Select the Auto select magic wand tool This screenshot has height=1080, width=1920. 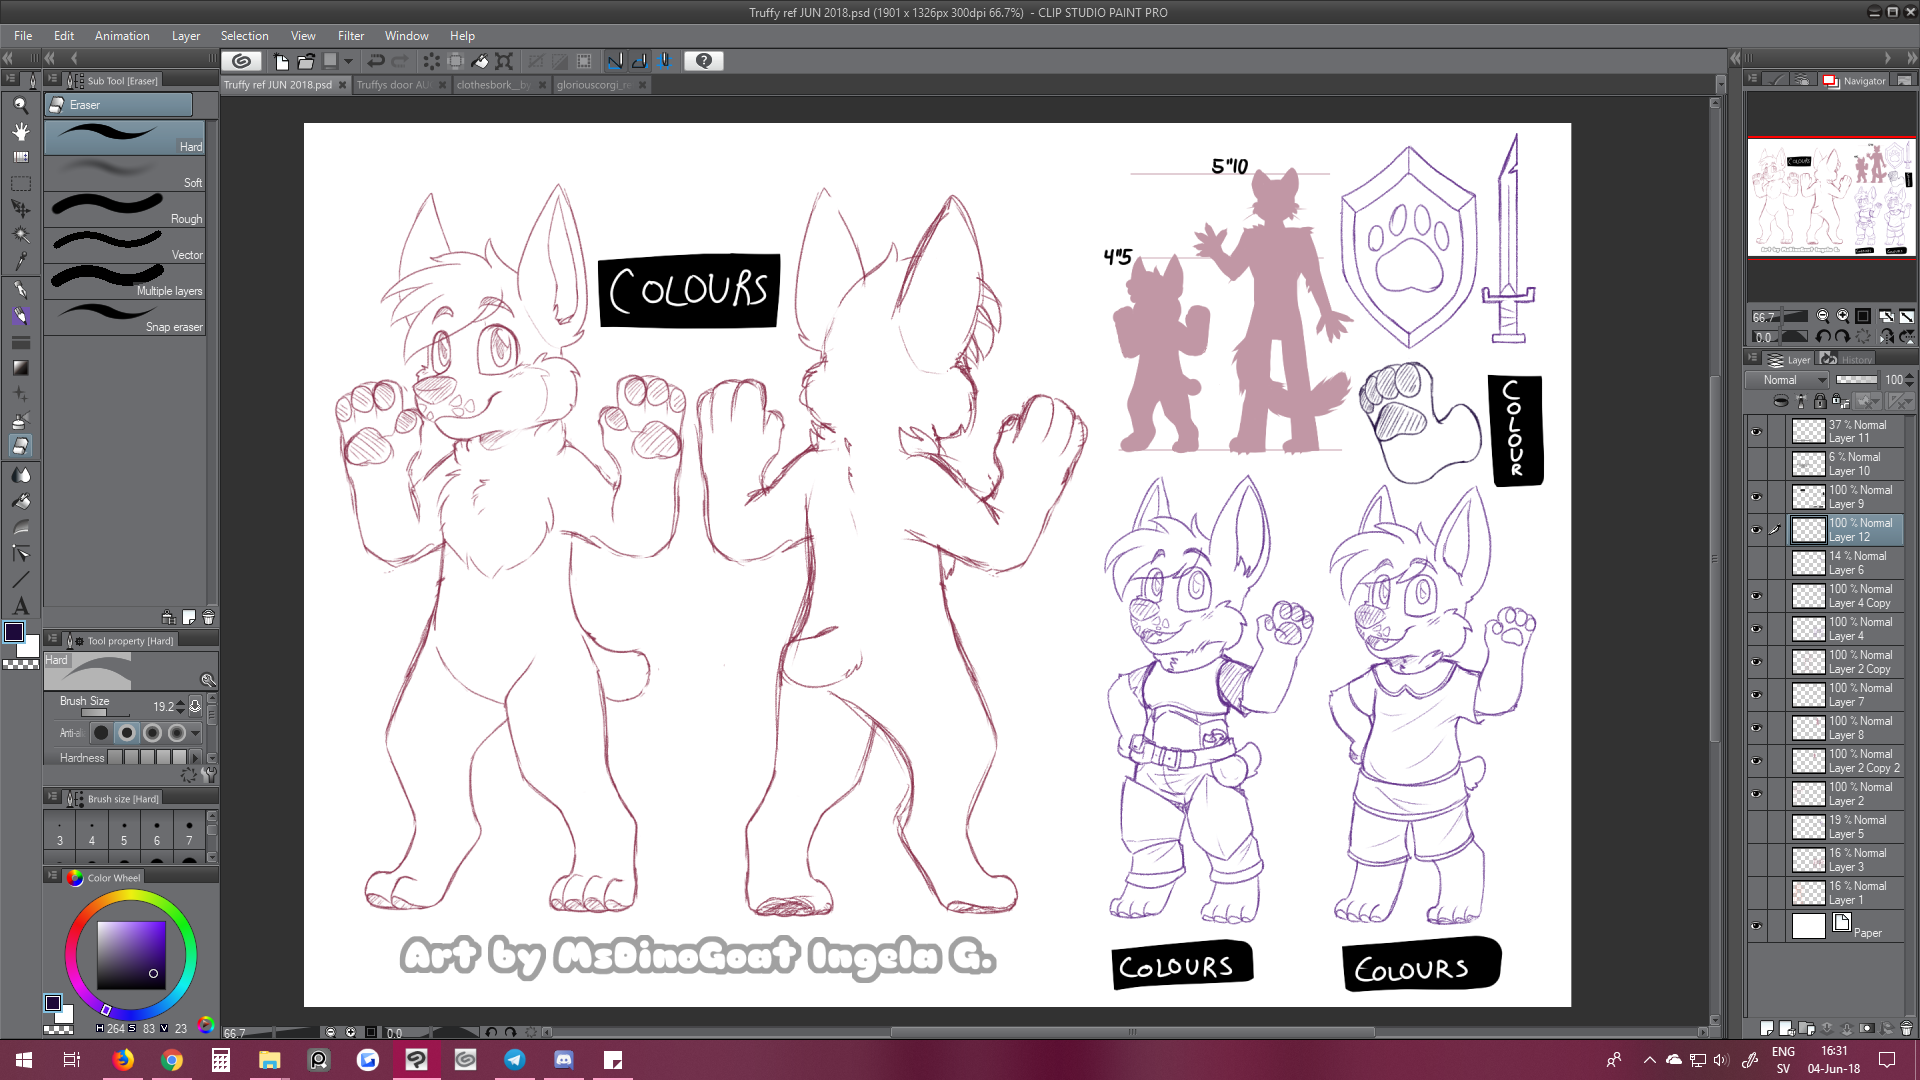click(20, 235)
